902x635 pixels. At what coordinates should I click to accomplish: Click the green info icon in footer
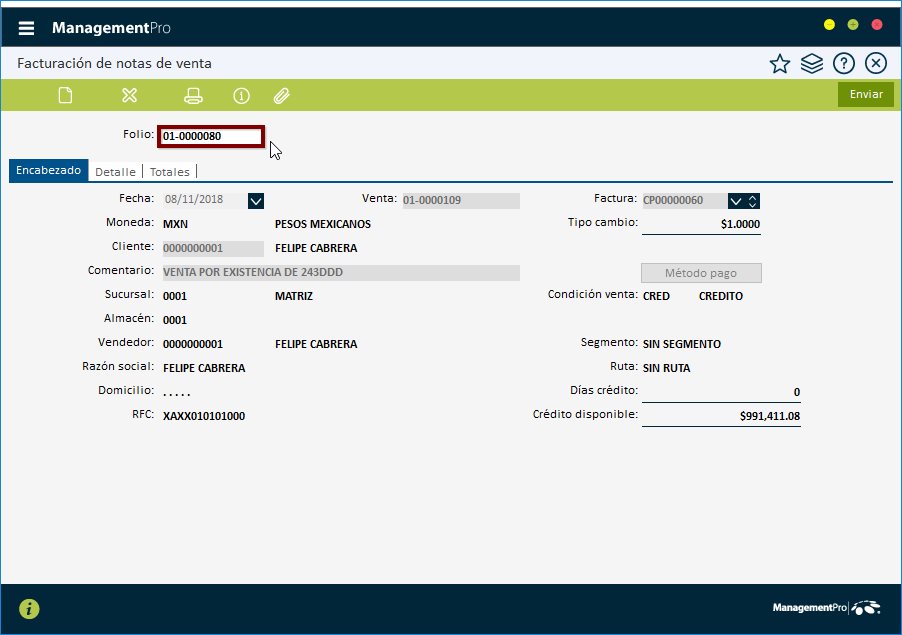click(29, 609)
